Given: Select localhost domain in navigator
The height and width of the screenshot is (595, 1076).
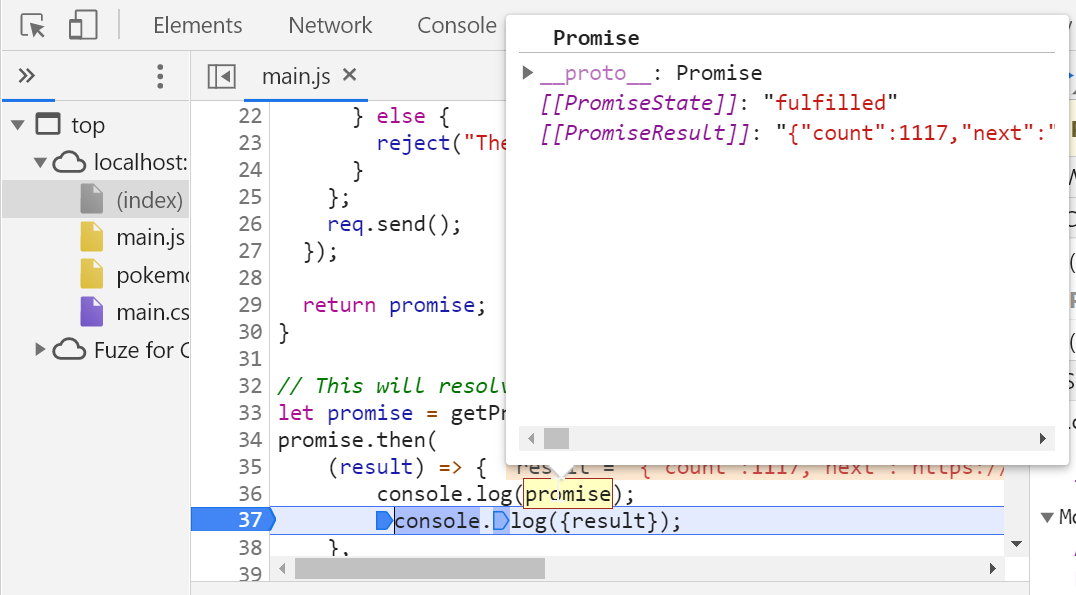Looking at the screenshot, I should [x=141, y=162].
